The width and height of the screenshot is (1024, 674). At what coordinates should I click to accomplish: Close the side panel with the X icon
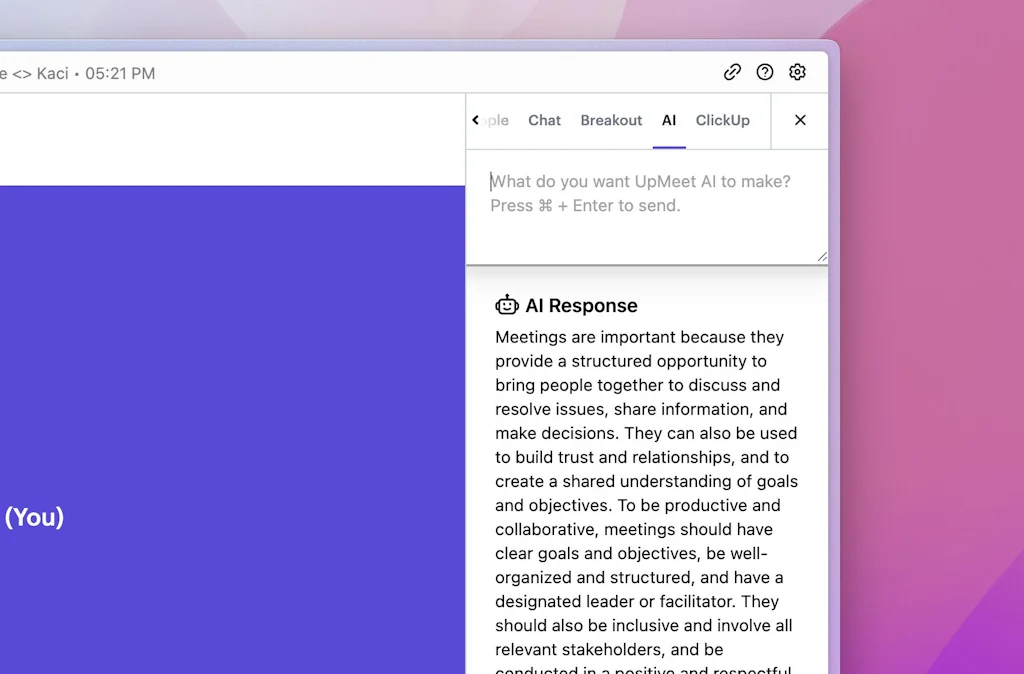coord(800,120)
